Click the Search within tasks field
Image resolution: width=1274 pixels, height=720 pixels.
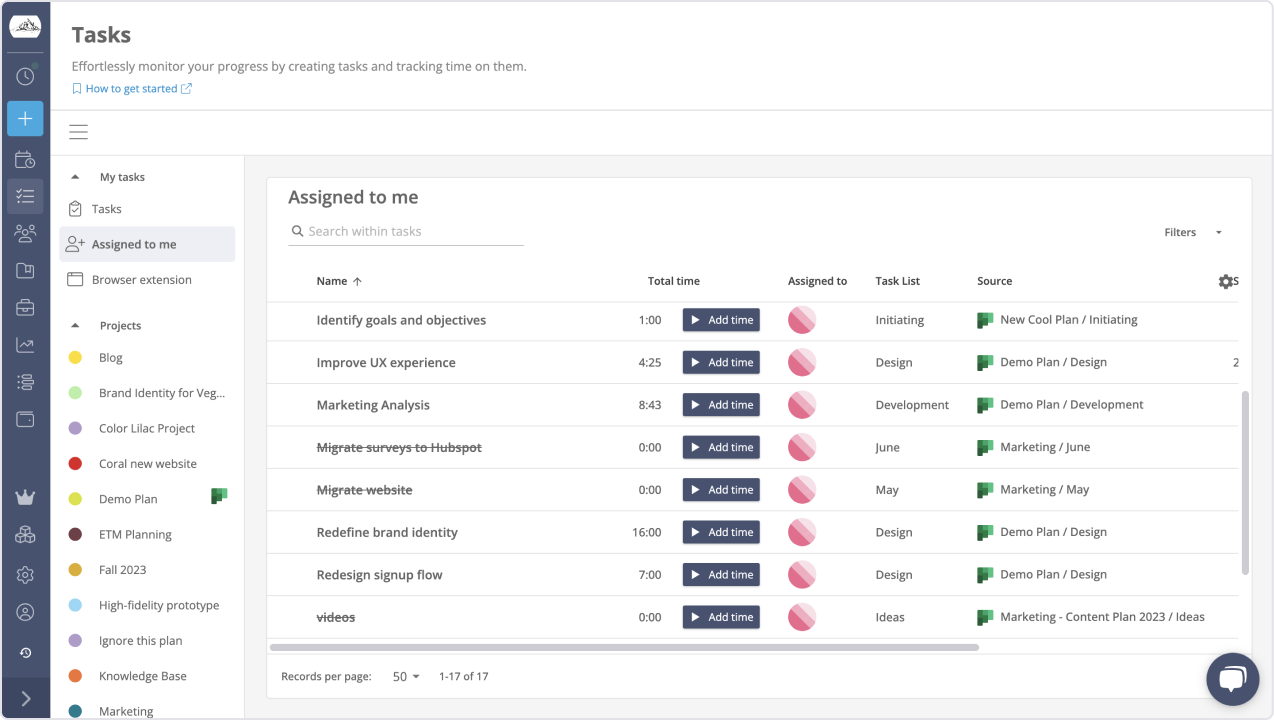click(x=405, y=231)
